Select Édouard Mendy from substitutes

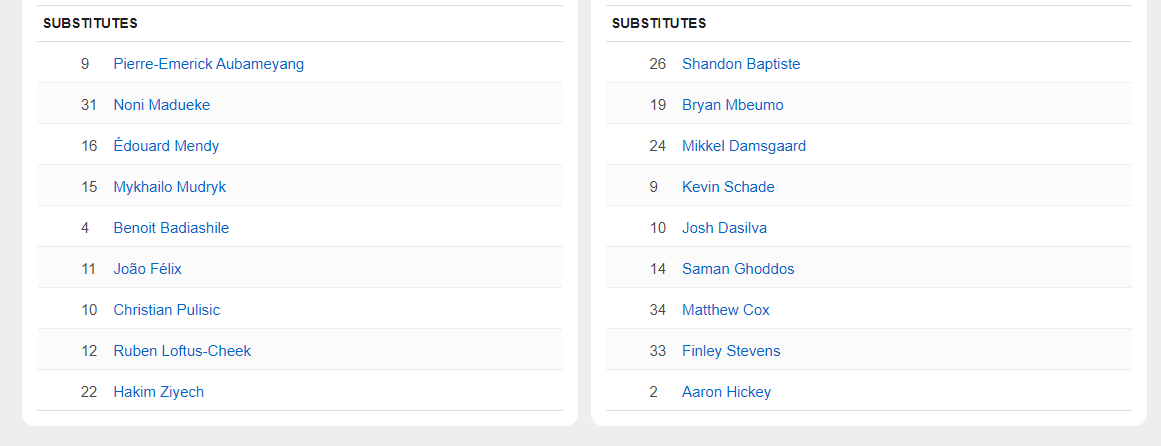pos(166,146)
